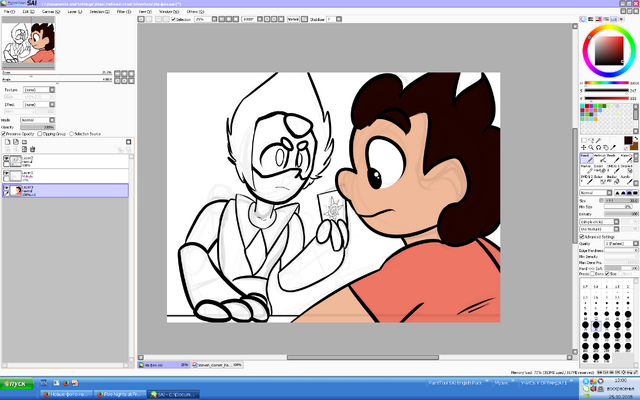Toggle pressure Size checkbox
Image resolution: width=640 pixels, height=400 pixels.
pos(607,274)
